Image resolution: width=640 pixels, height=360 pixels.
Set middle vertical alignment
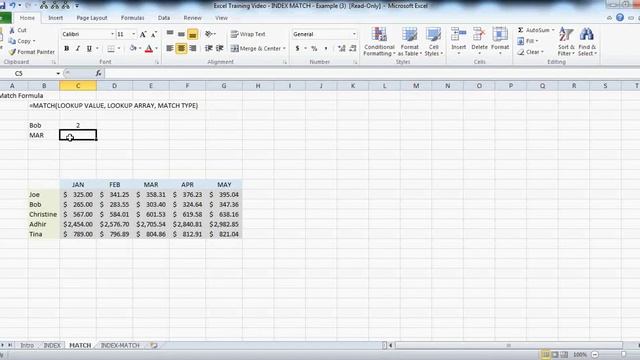tap(181, 34)
